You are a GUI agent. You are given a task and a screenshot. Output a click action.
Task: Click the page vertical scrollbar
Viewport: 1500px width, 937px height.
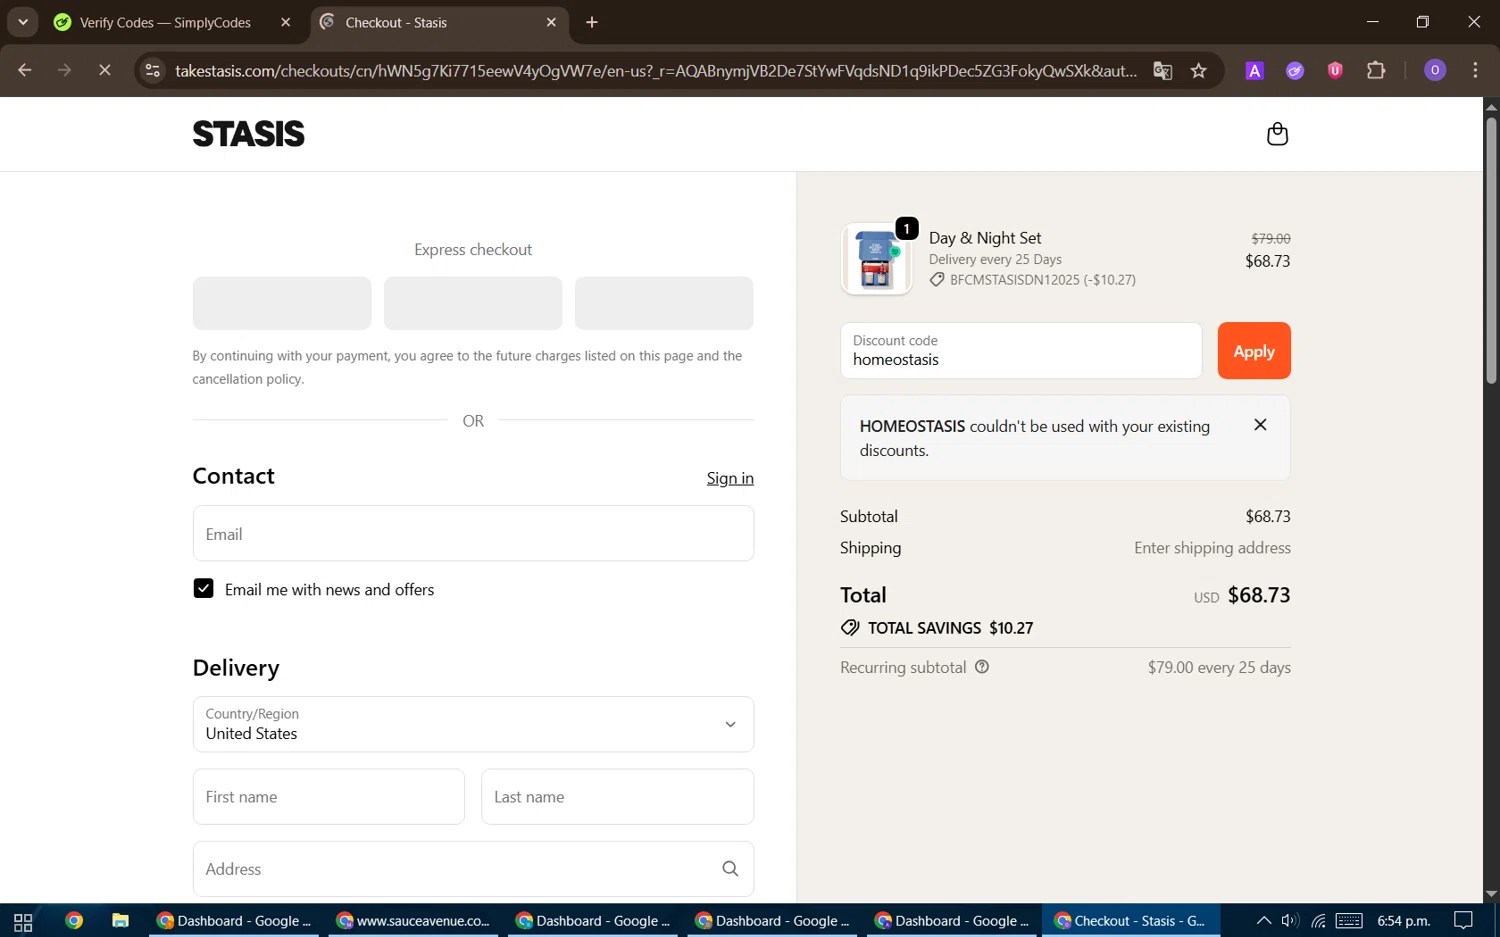(1491, 250)
